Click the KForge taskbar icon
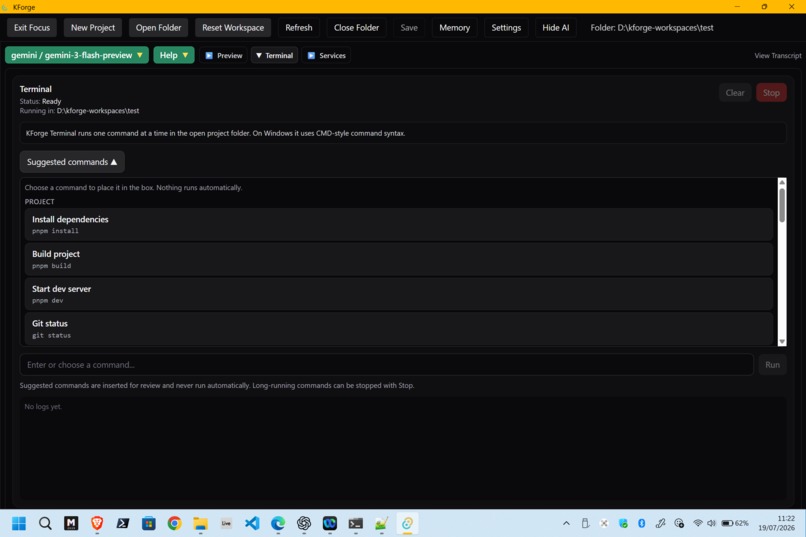Viewport: 806px width, 537px height. click(407, 523)
